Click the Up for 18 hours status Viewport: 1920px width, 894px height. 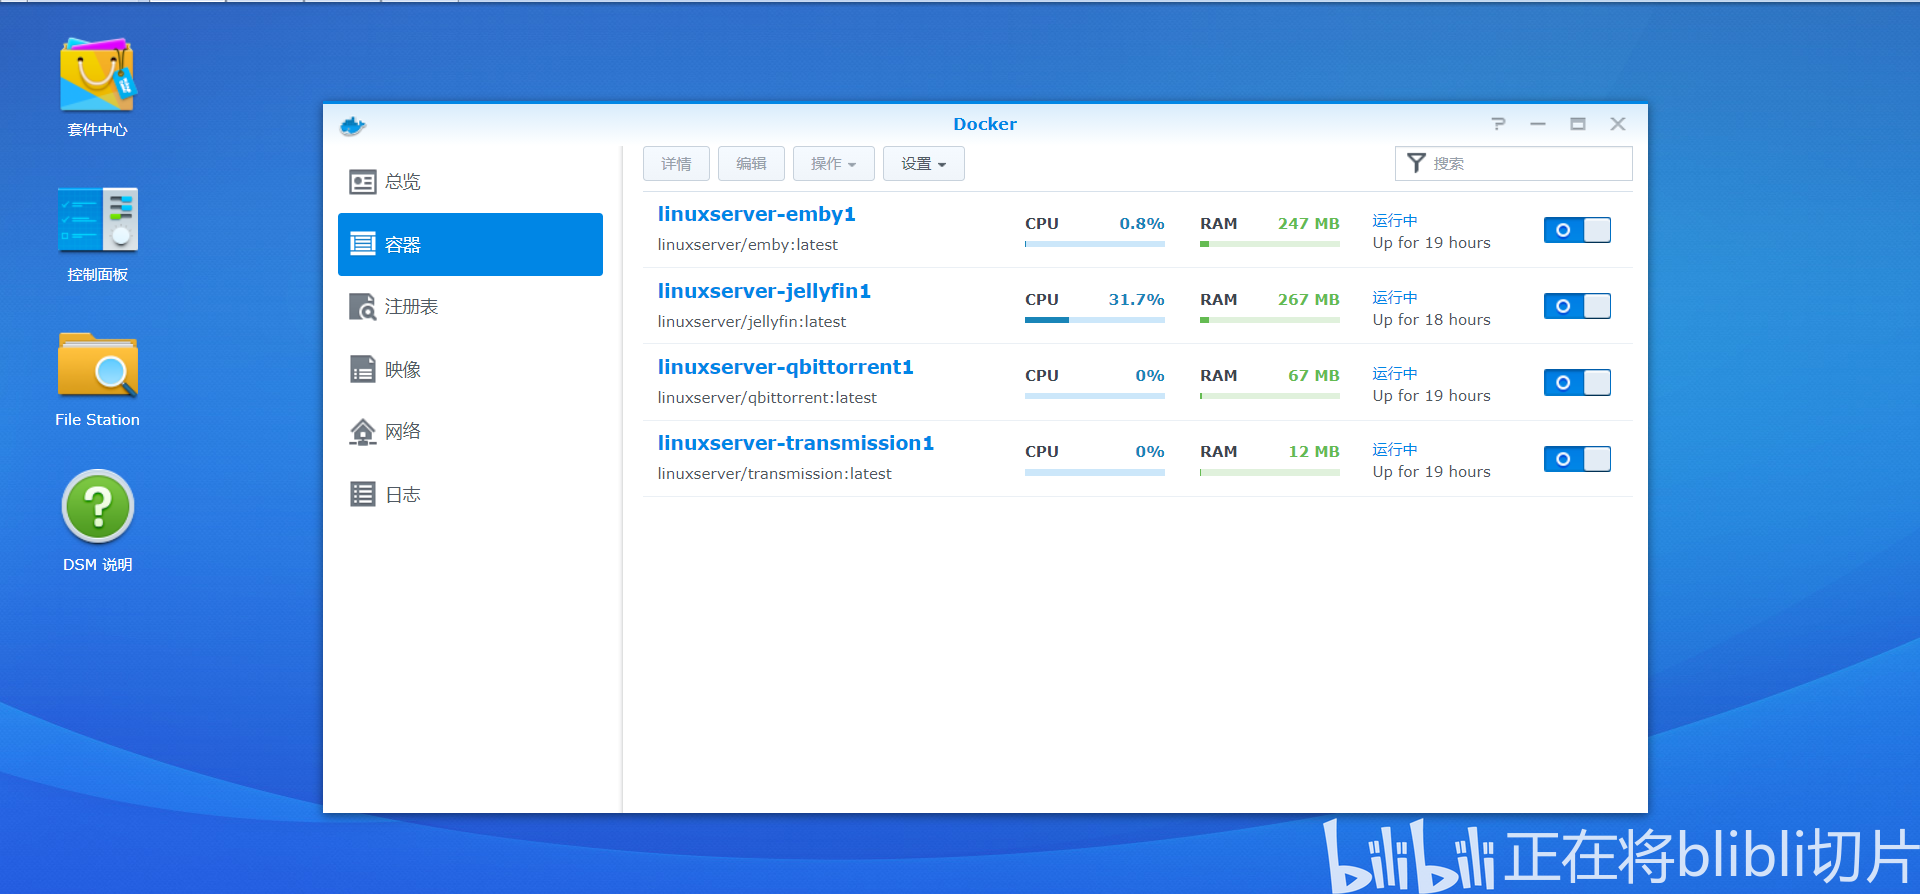tap(1431, 320)
